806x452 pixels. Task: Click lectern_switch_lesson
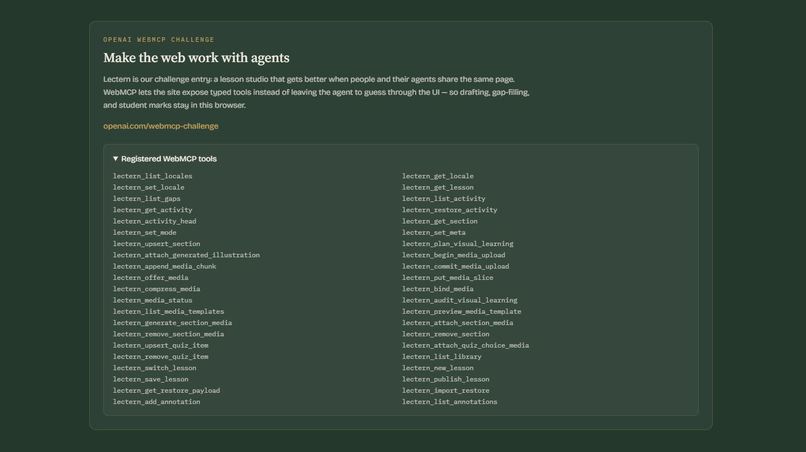click(x=155, y=368)
